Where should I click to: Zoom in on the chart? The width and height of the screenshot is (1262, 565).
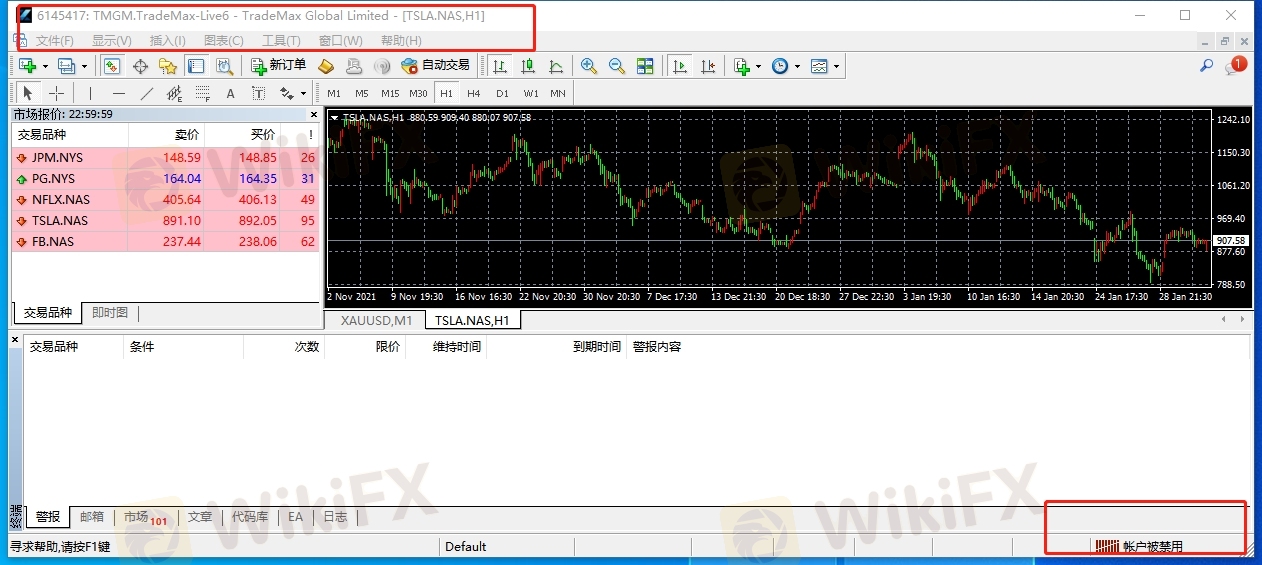point(589,66)
